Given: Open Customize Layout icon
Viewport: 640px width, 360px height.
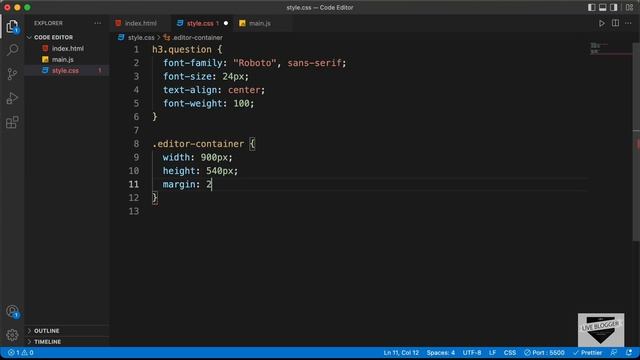Looking at the screenshot, I should [x=629, y=7].
